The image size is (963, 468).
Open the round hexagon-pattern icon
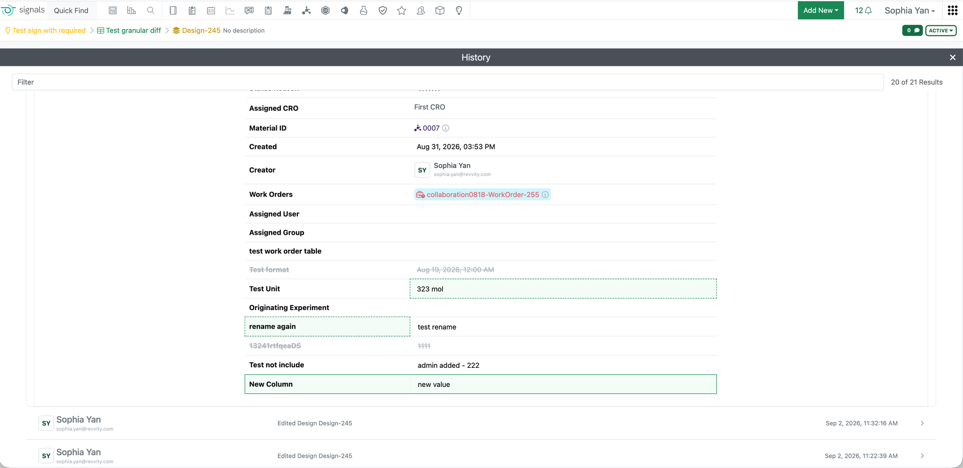point(326,10)
